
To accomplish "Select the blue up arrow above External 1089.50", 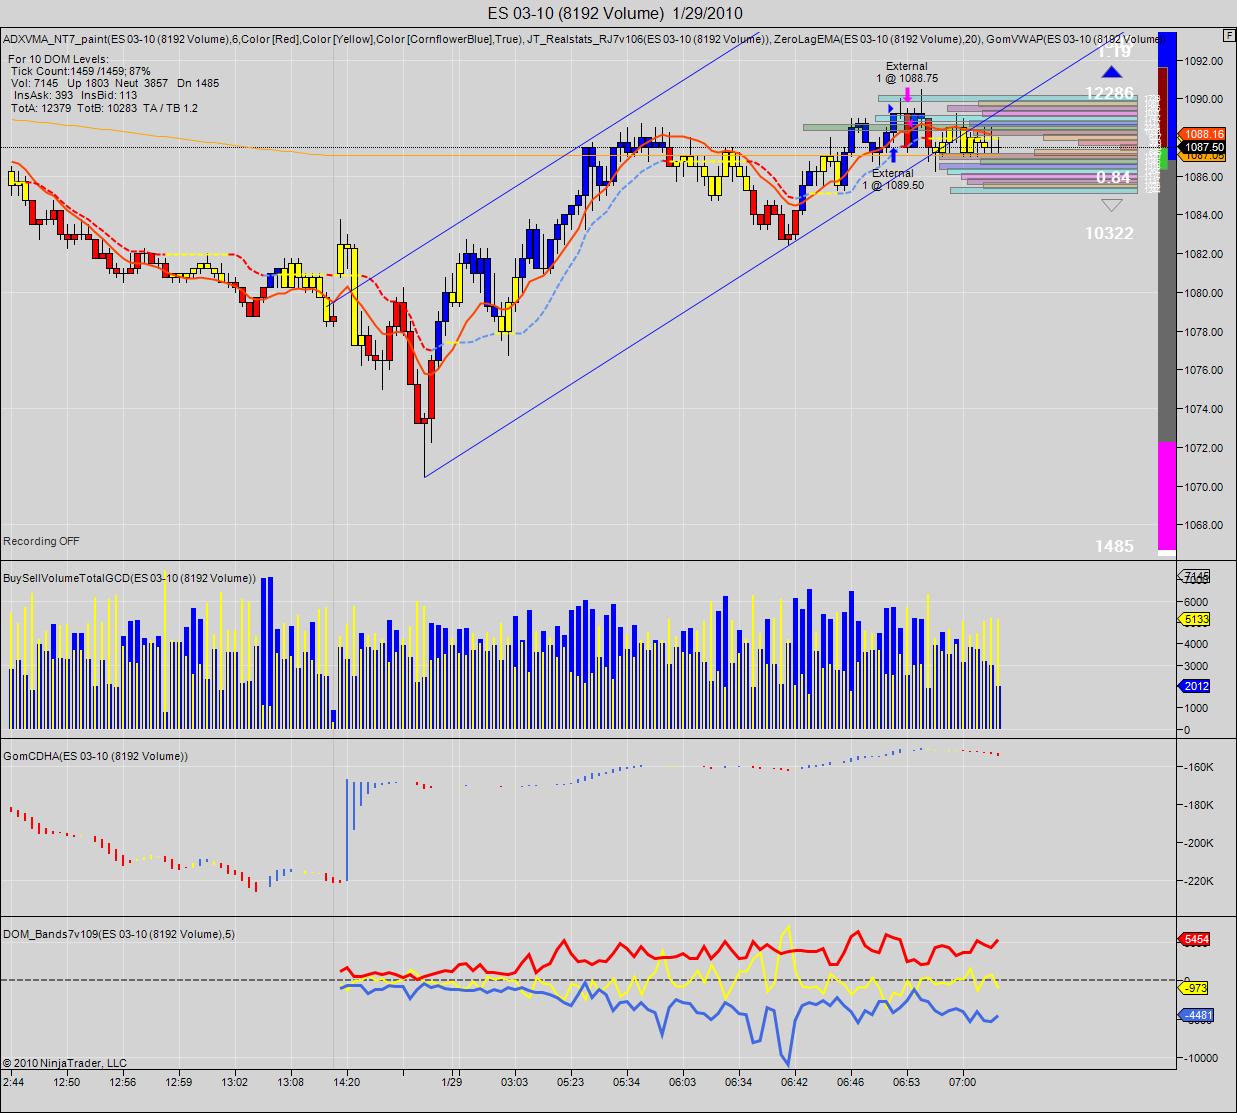I will pyautogui.click(x=893, y=156).
